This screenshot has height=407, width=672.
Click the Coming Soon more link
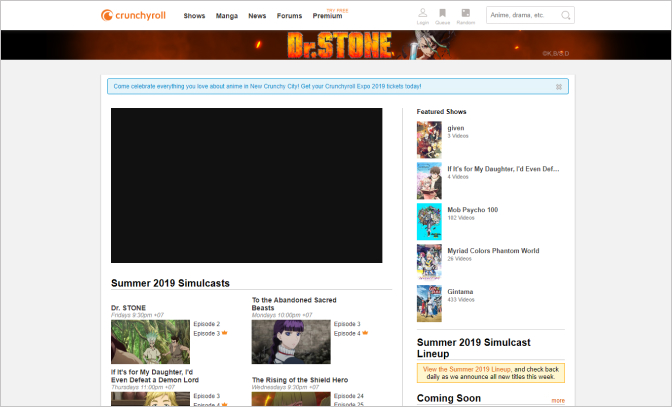(x=558, y=401)
